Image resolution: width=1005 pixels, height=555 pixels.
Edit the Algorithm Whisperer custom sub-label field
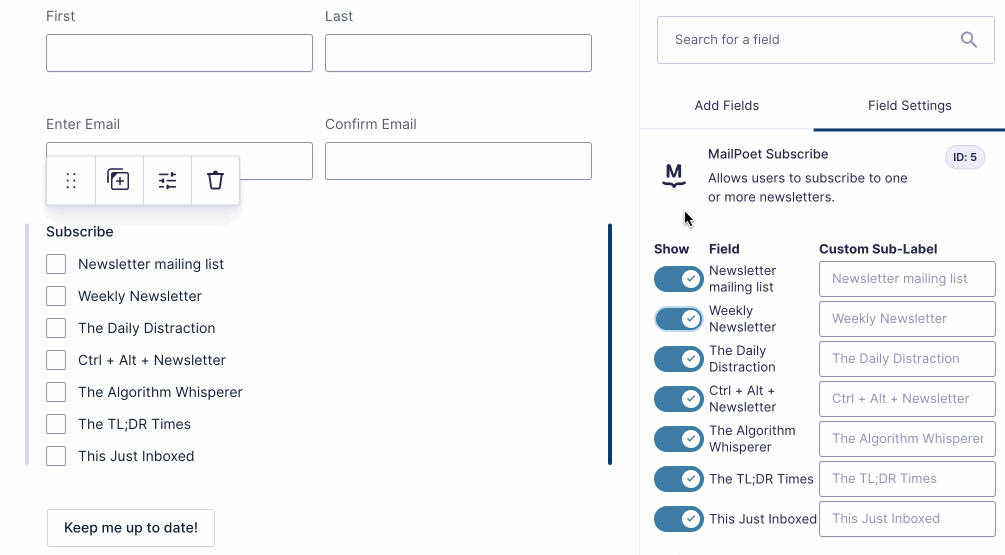click(907, 439)
